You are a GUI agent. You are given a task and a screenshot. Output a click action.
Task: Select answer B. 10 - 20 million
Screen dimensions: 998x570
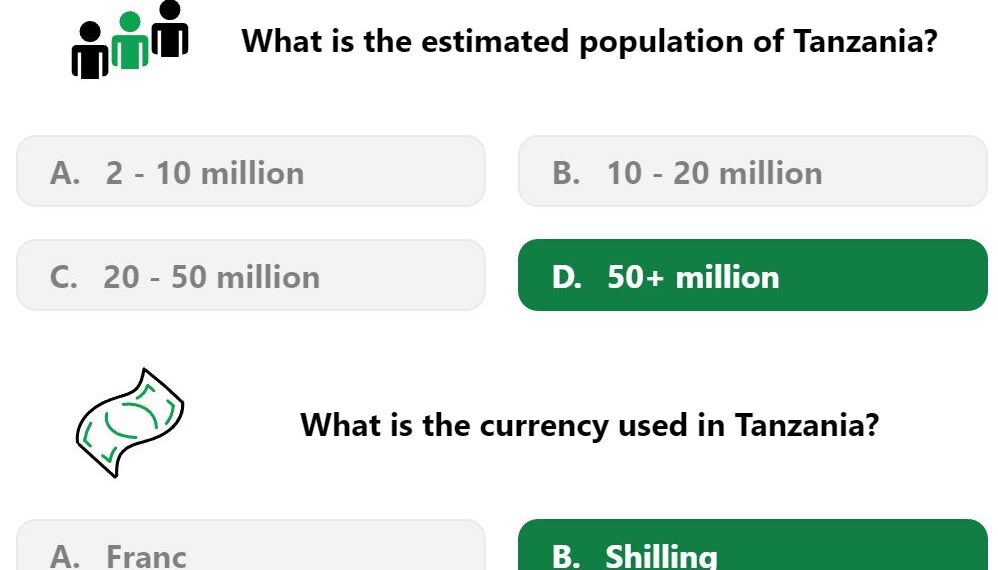(x=753, y=171)
